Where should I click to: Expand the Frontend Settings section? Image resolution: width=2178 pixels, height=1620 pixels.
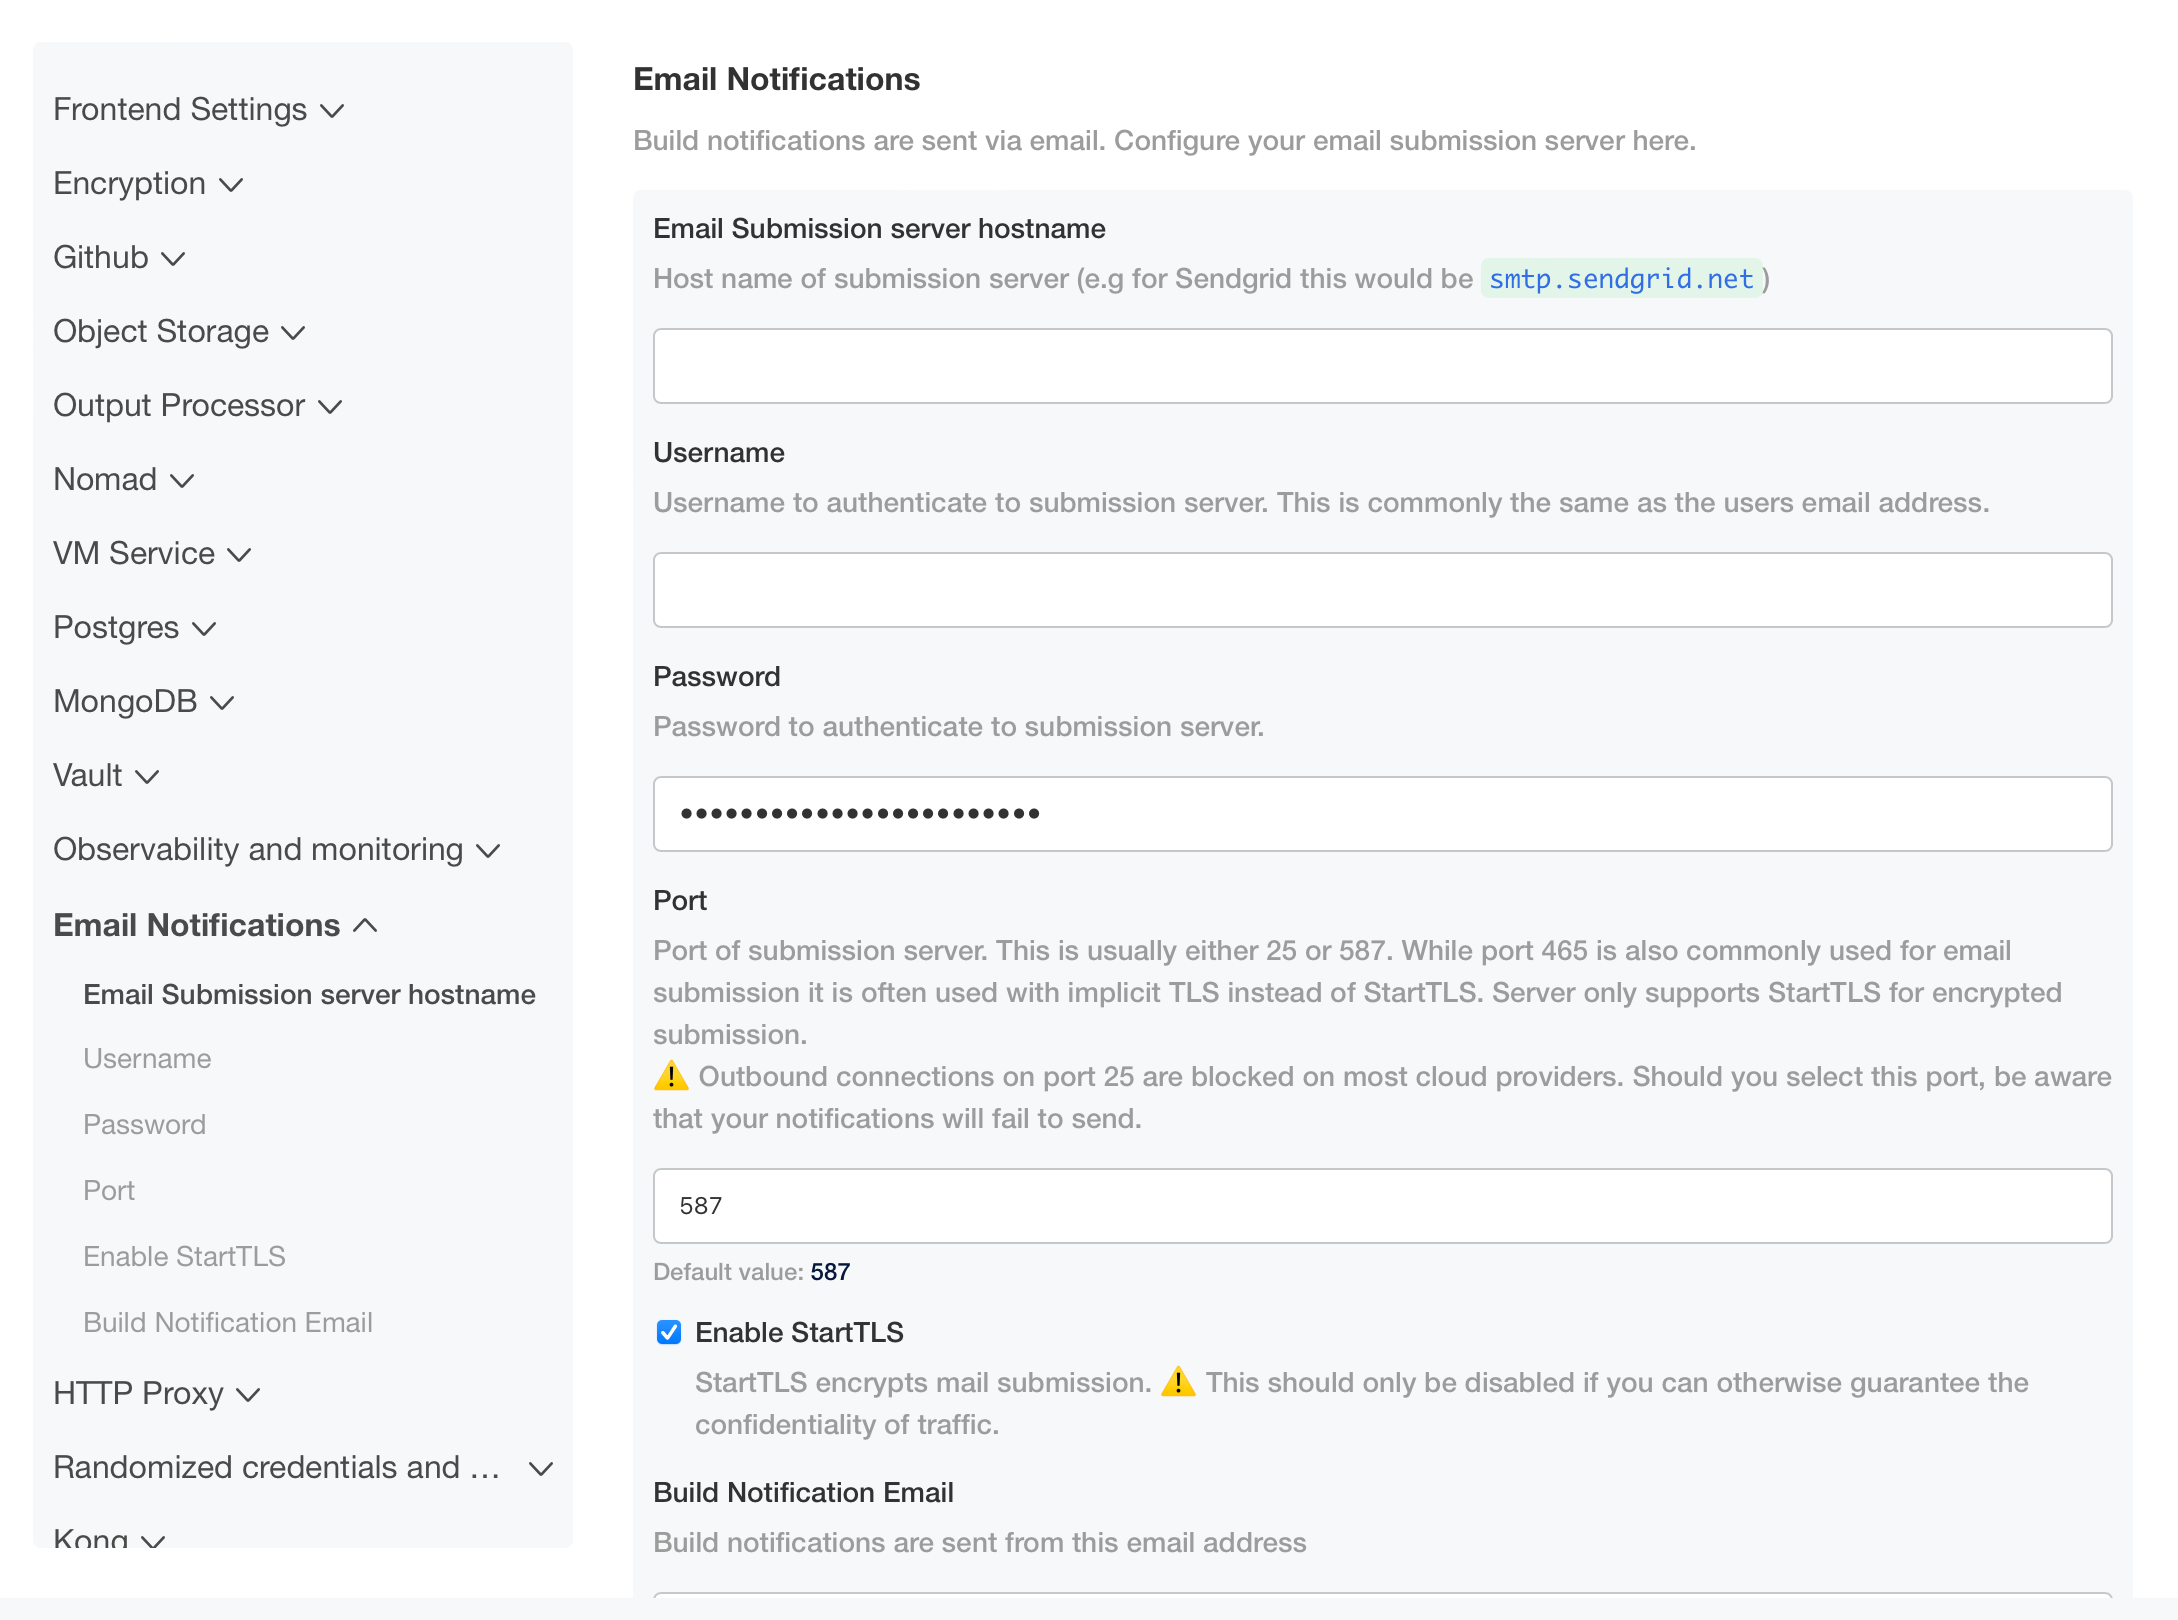click(199, 109)
